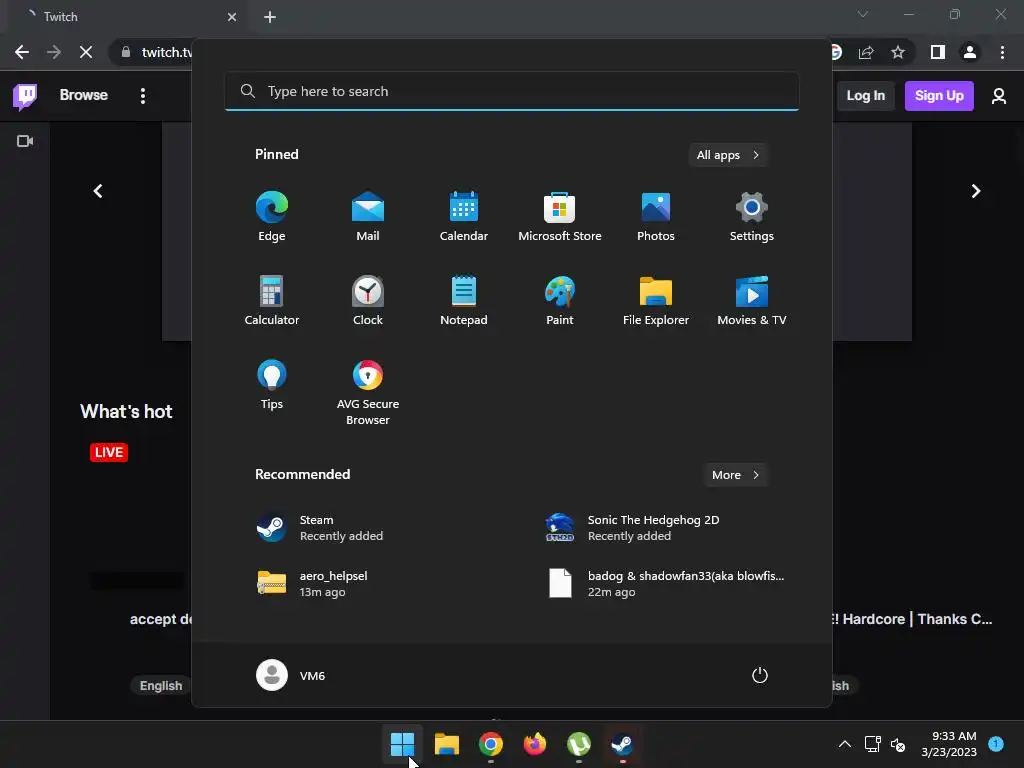Show hidden system tray icons
Viewport: 1024px width, 768px height.
844,744
